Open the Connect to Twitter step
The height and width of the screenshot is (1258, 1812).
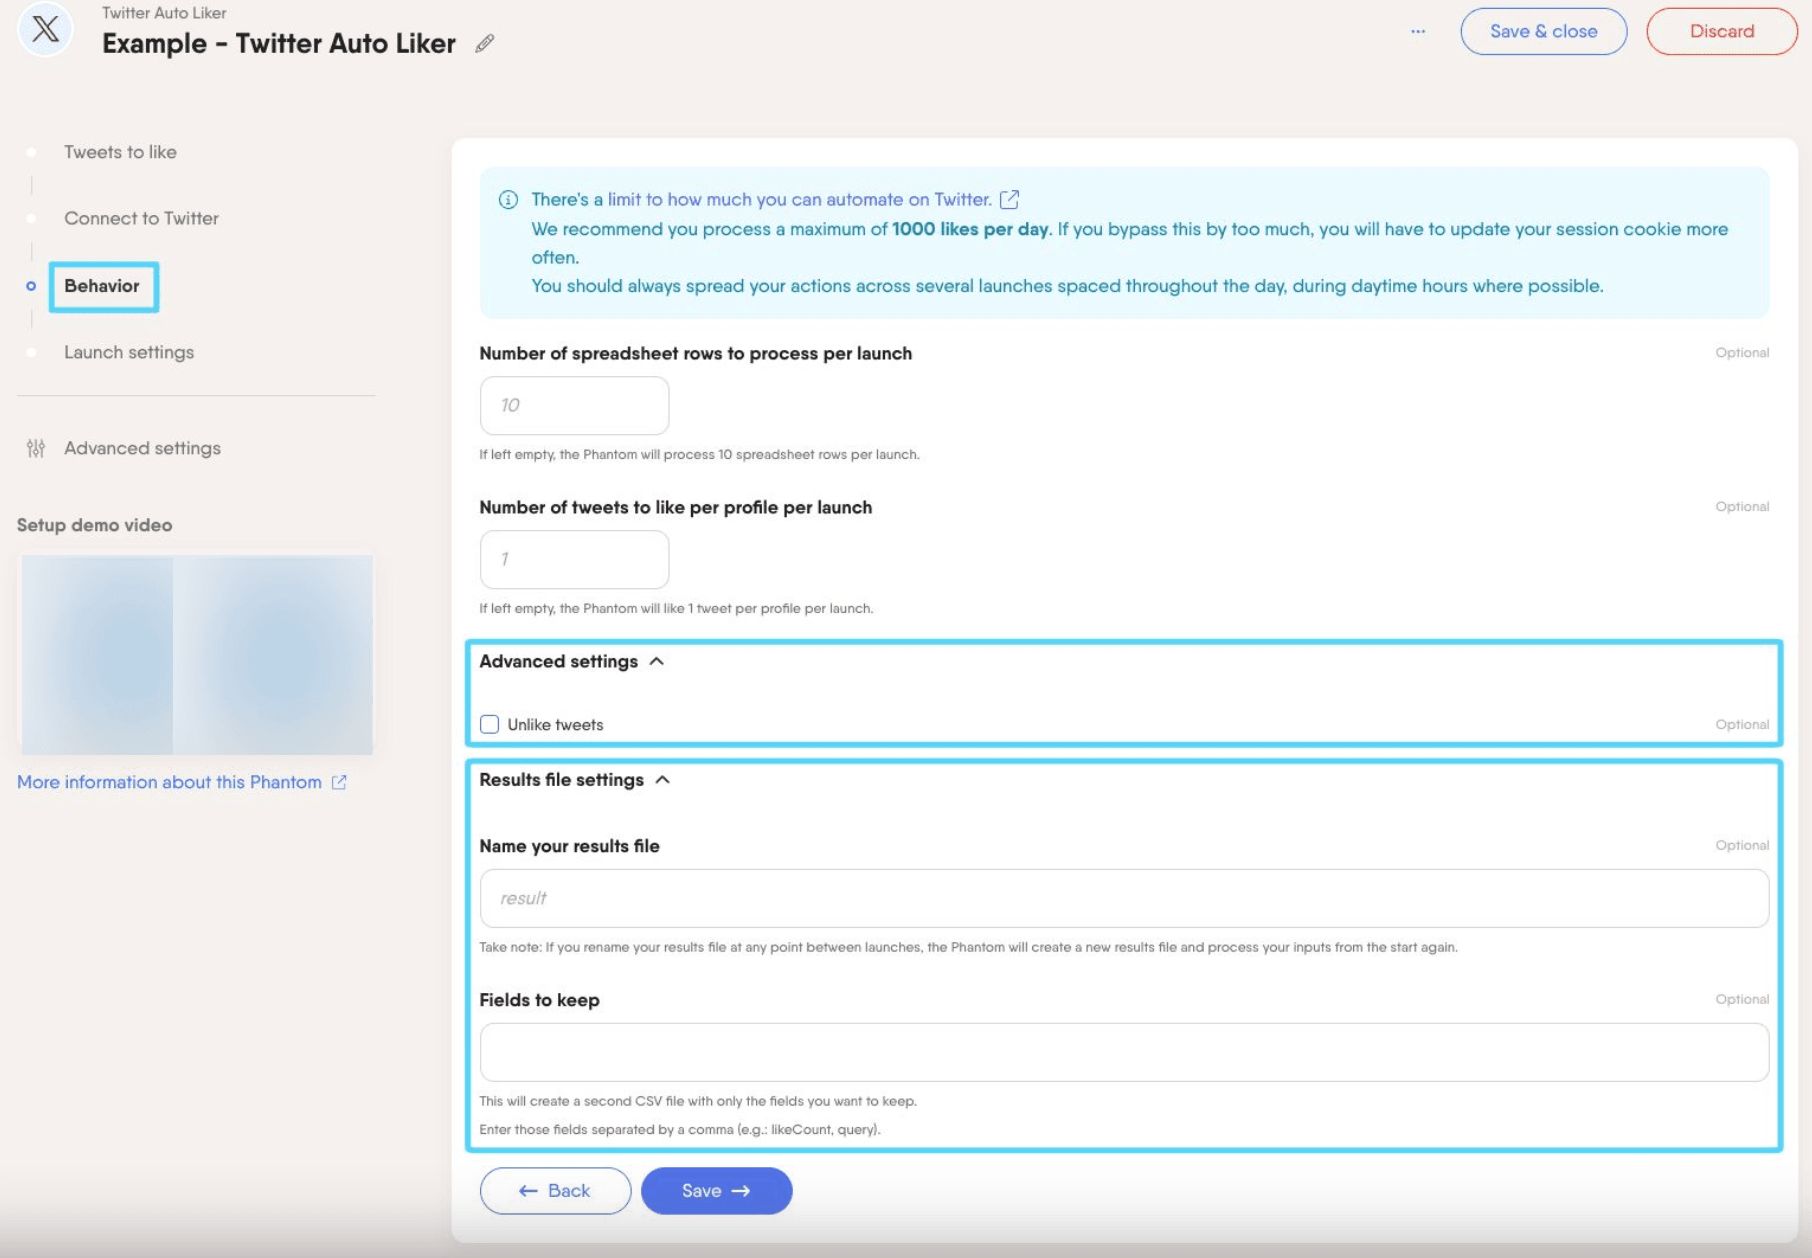pyautogui.click(x=141, y=218)
